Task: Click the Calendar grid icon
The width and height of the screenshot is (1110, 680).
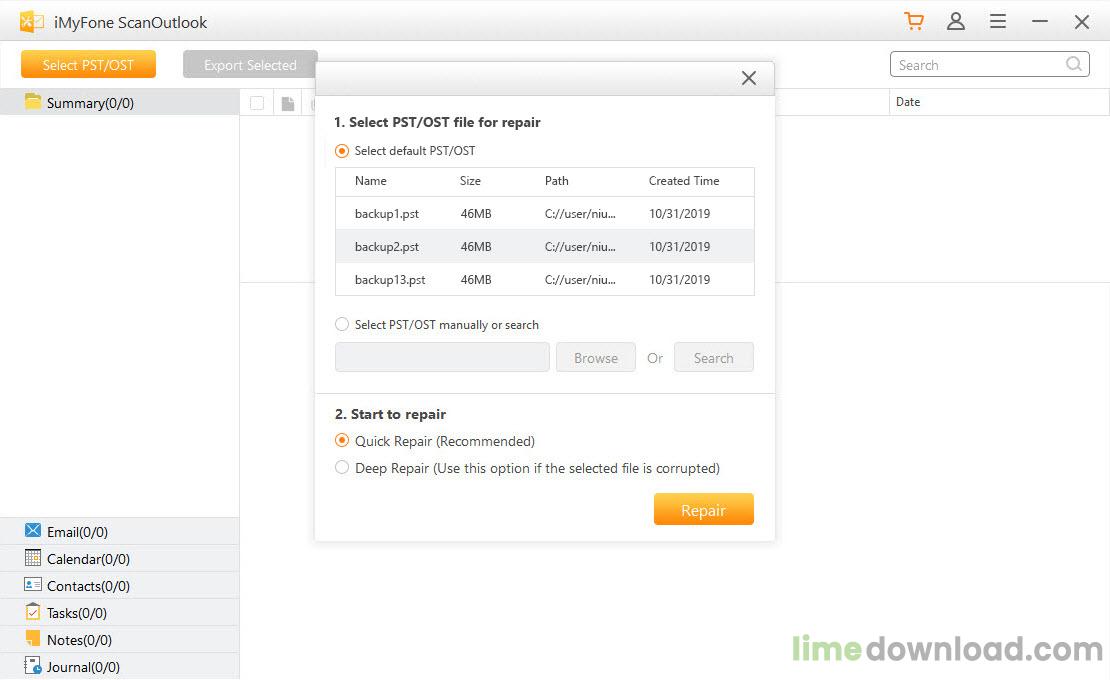Action: coord(33,558)
